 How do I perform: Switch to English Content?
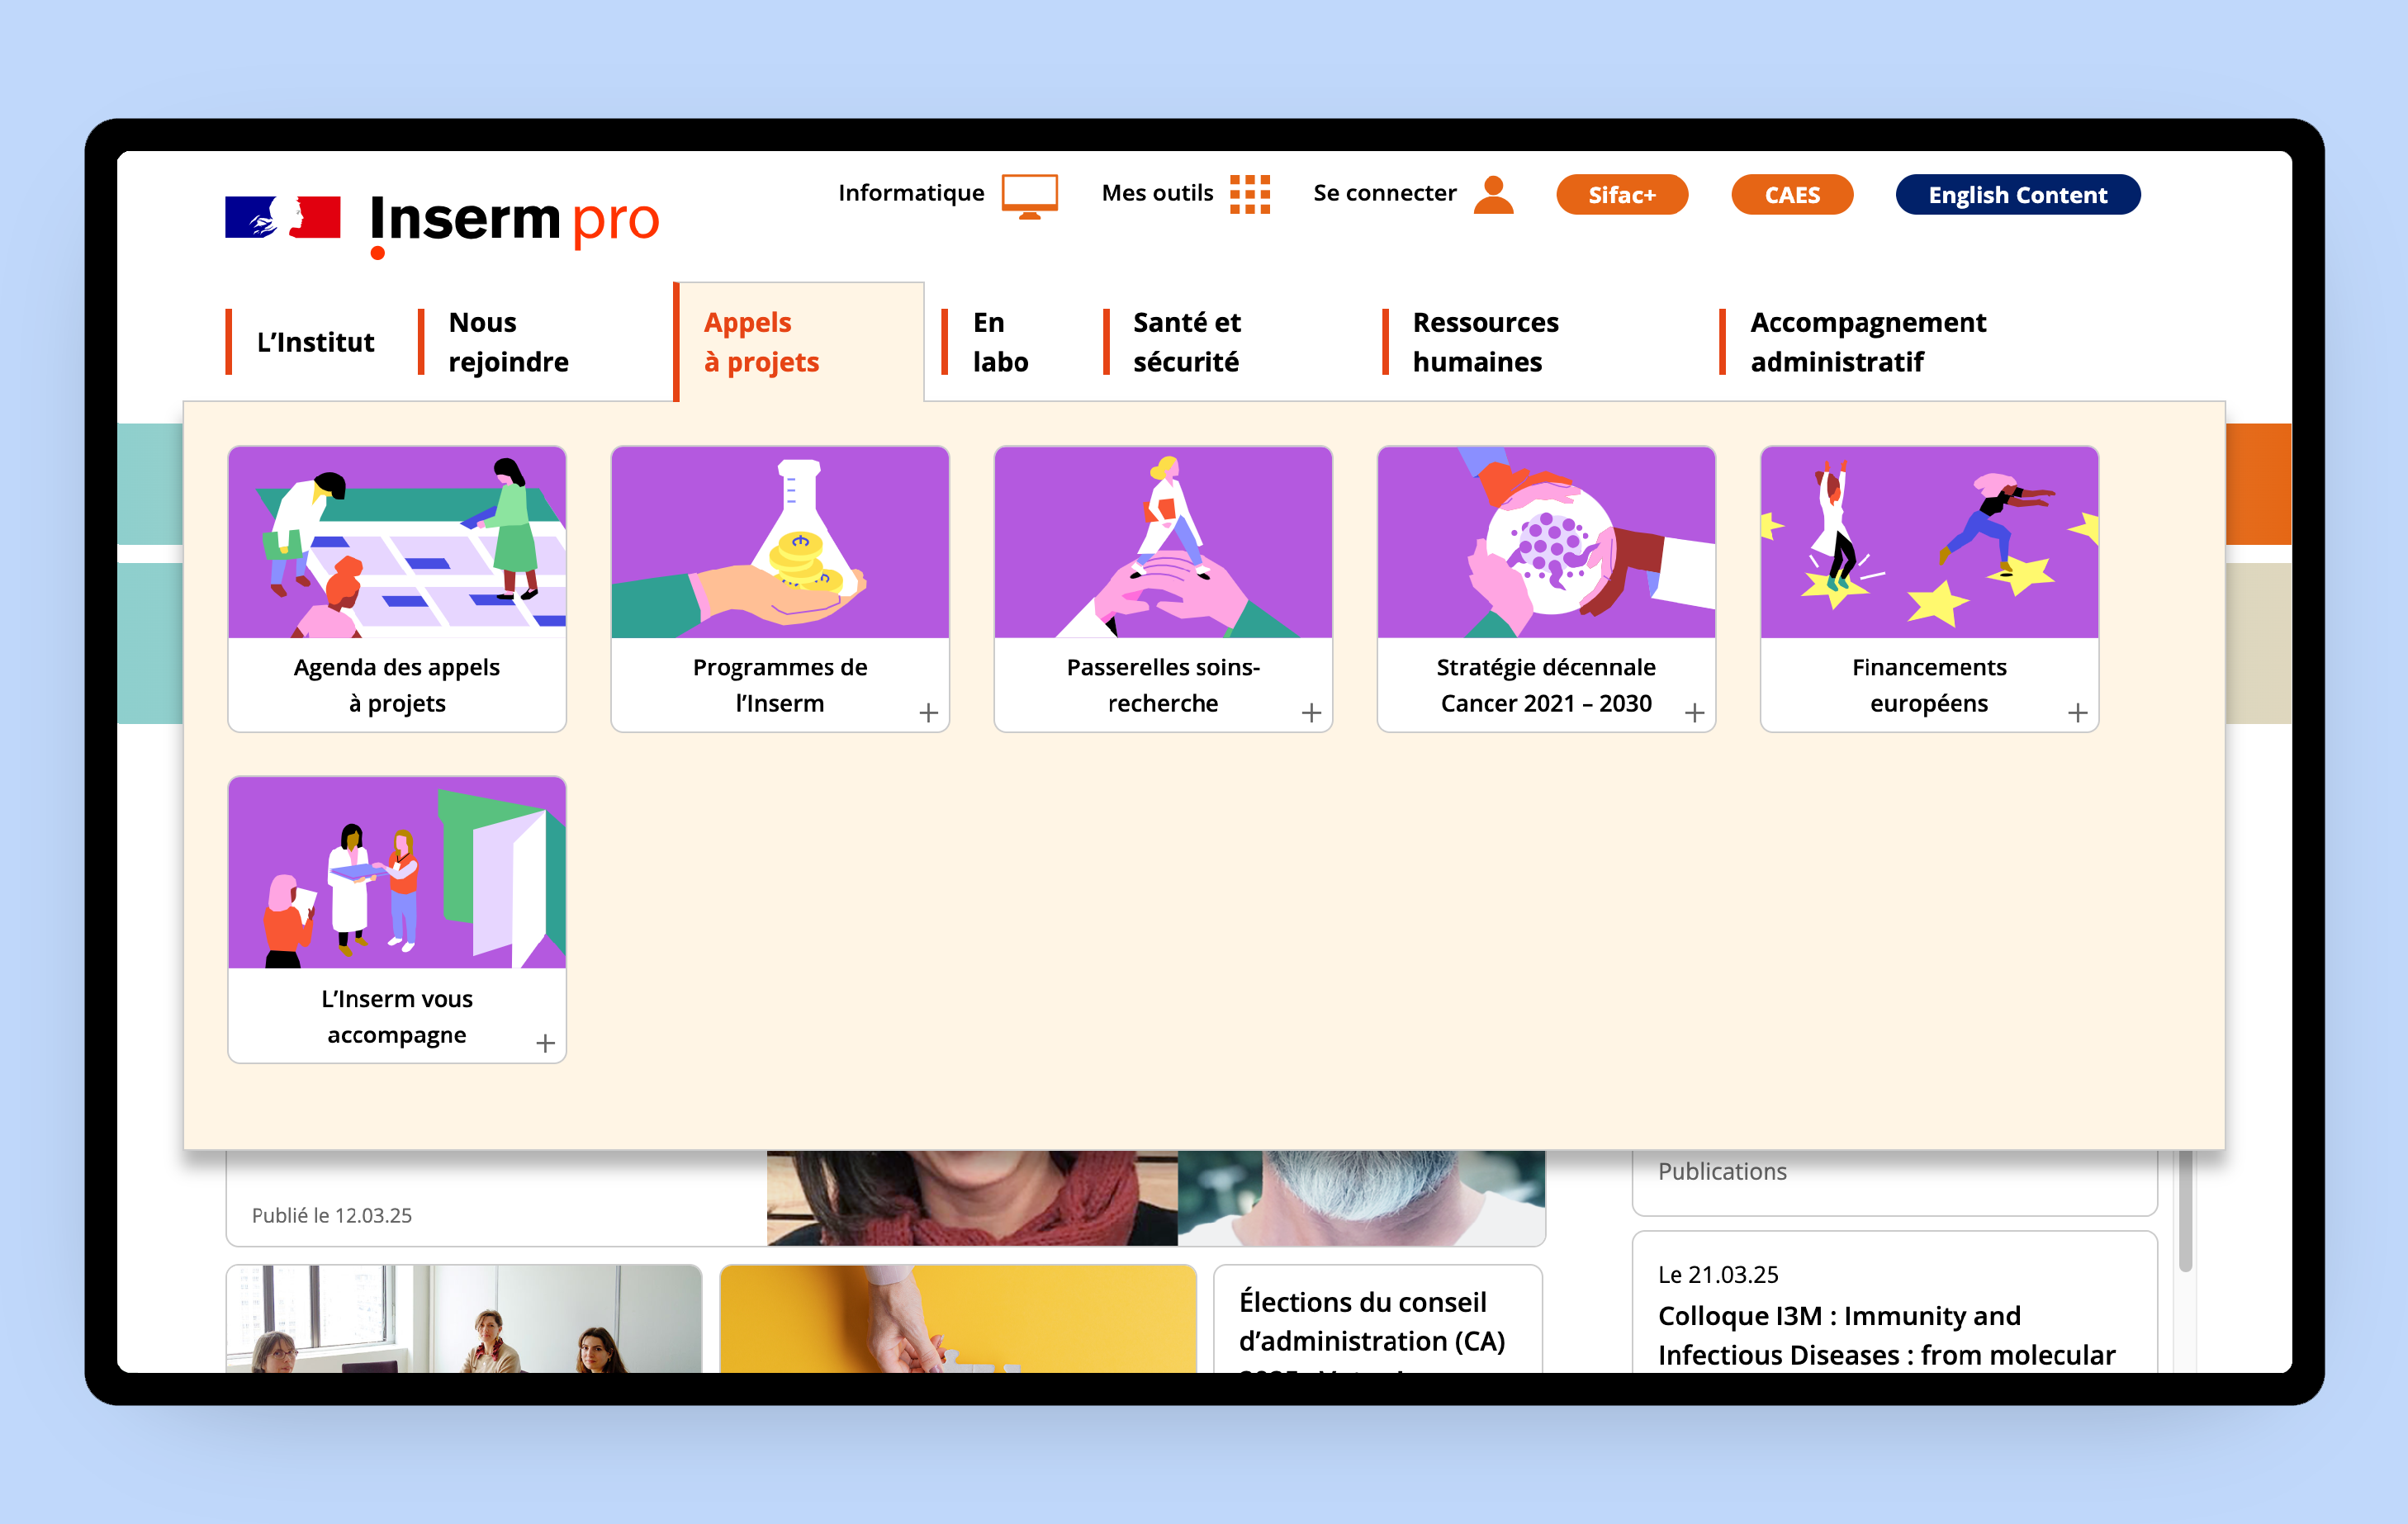point(2017,195)
